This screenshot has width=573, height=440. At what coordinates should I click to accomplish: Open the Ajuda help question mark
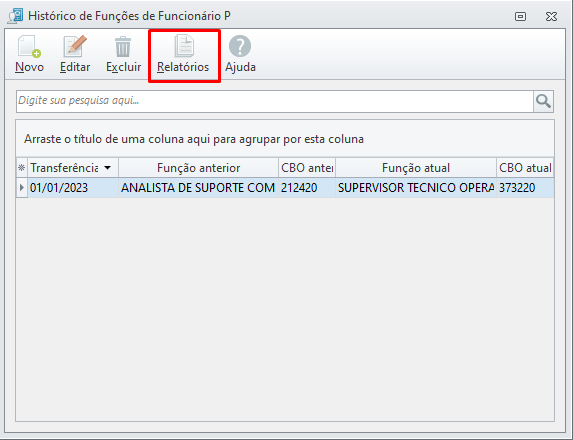coord(240,46)
